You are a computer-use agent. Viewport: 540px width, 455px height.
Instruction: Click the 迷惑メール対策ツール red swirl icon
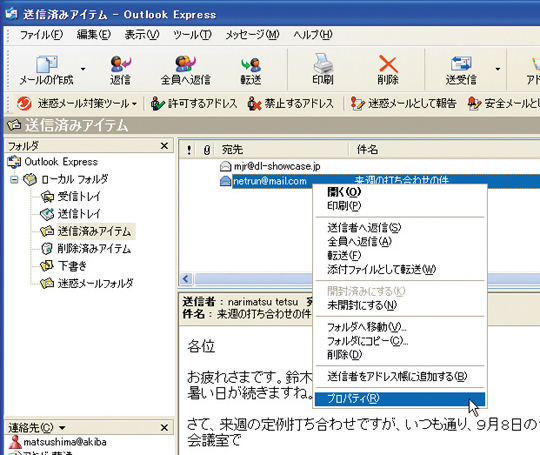coord(24,103)
